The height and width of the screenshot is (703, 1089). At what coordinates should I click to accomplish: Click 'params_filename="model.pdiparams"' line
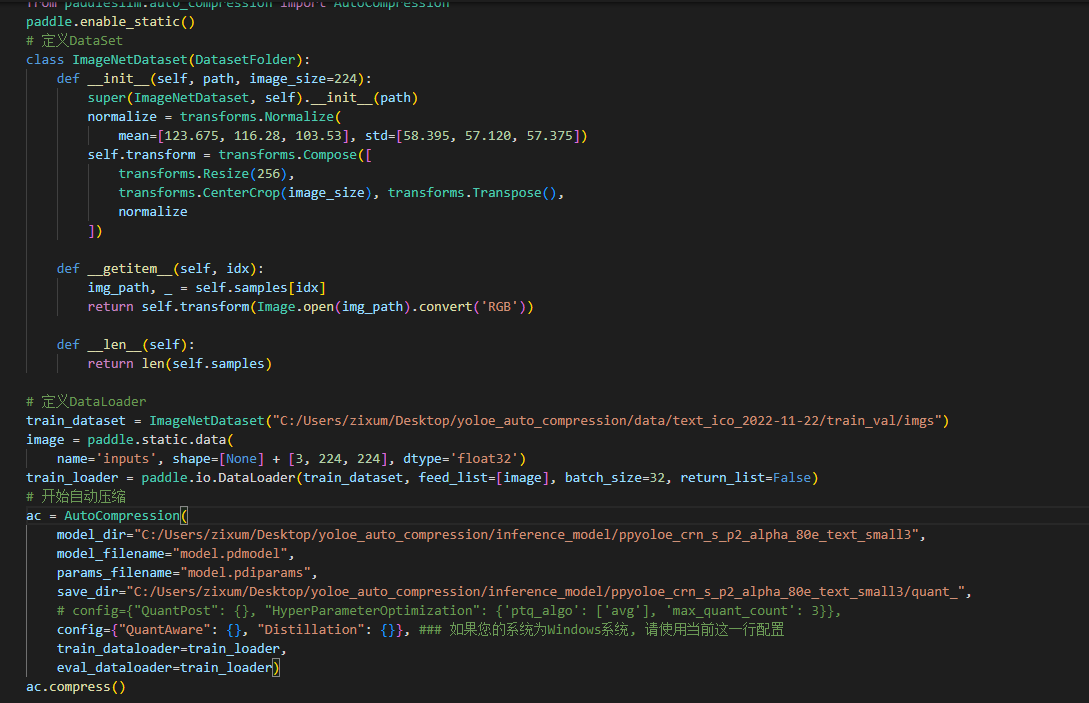pyautogui.click(x=187, y=572)
